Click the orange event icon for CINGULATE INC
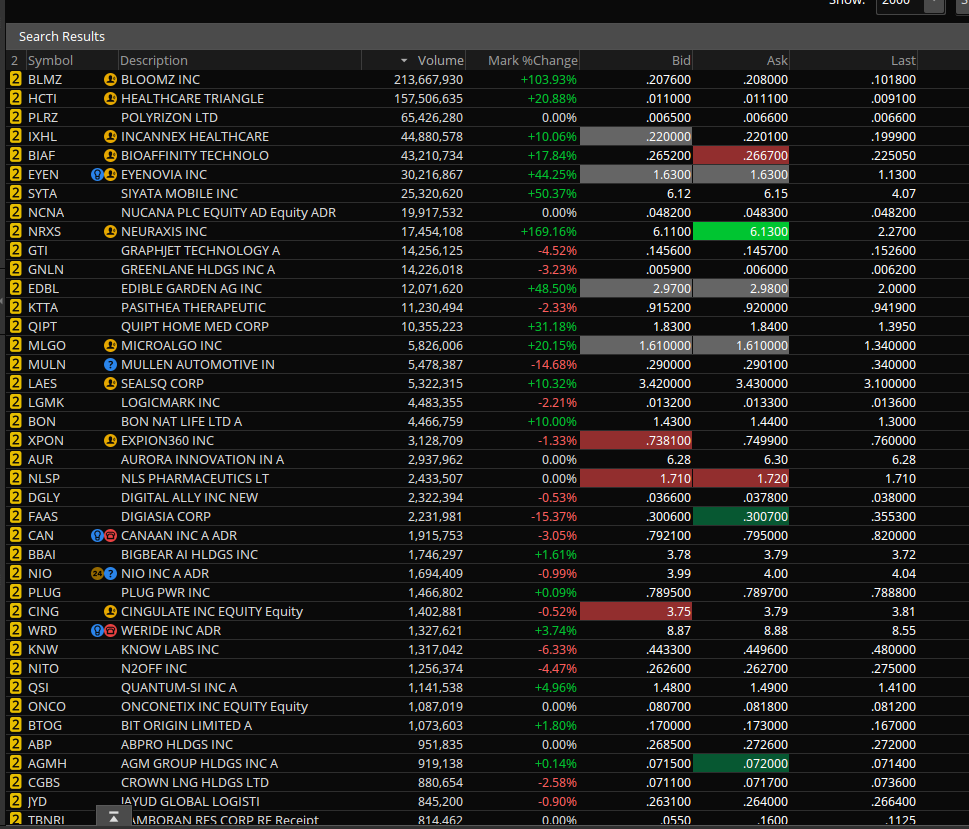Viewport: 969px width, 829px height. point(110,611)
